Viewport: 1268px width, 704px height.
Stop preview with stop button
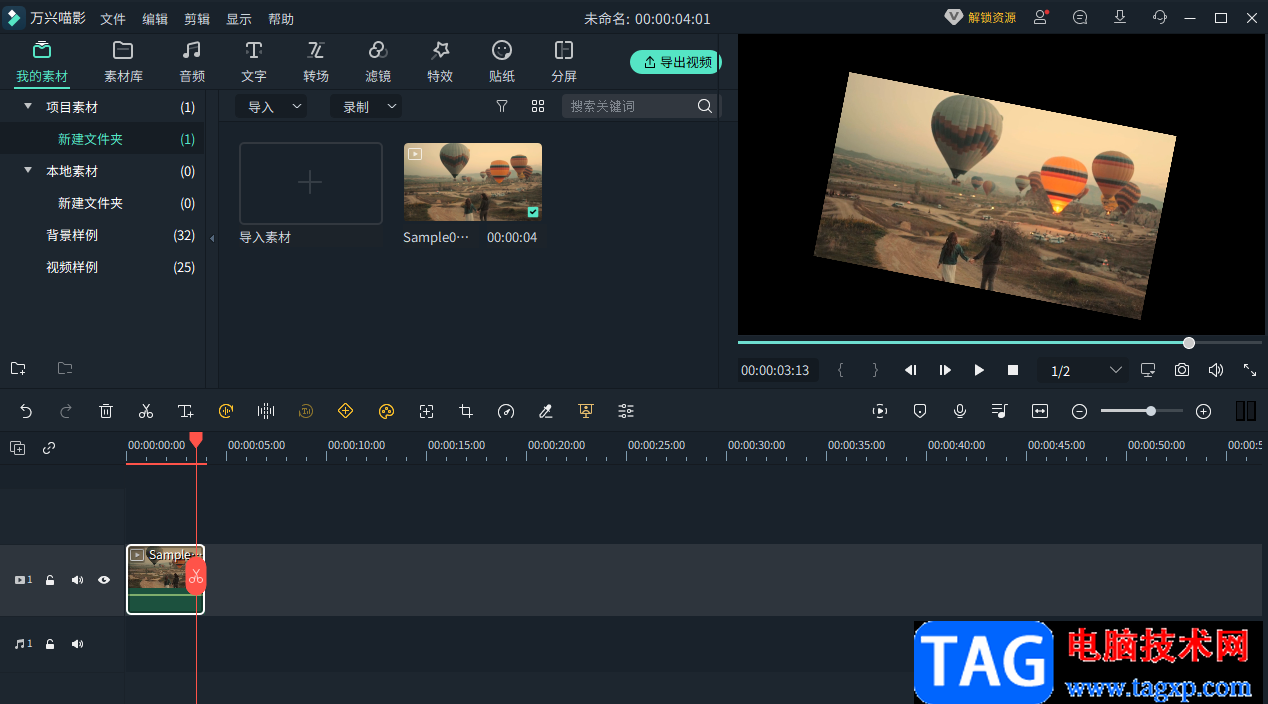tap(1013, 370)
